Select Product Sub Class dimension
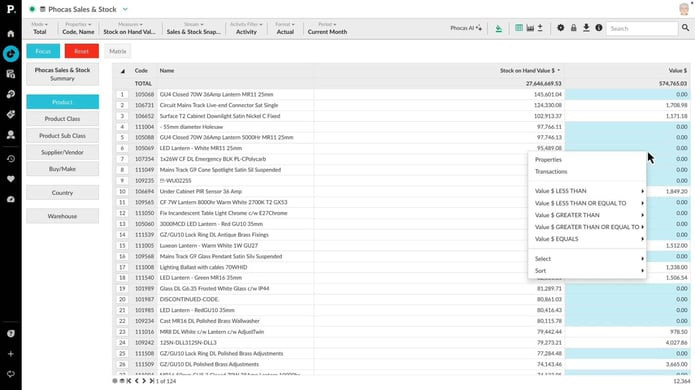Viewport: 695px width, 390px height. pos(62,136)
